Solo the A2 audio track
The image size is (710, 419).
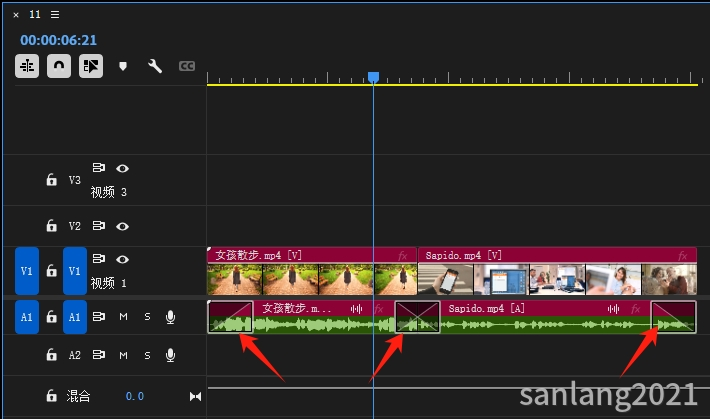point(147,355)
